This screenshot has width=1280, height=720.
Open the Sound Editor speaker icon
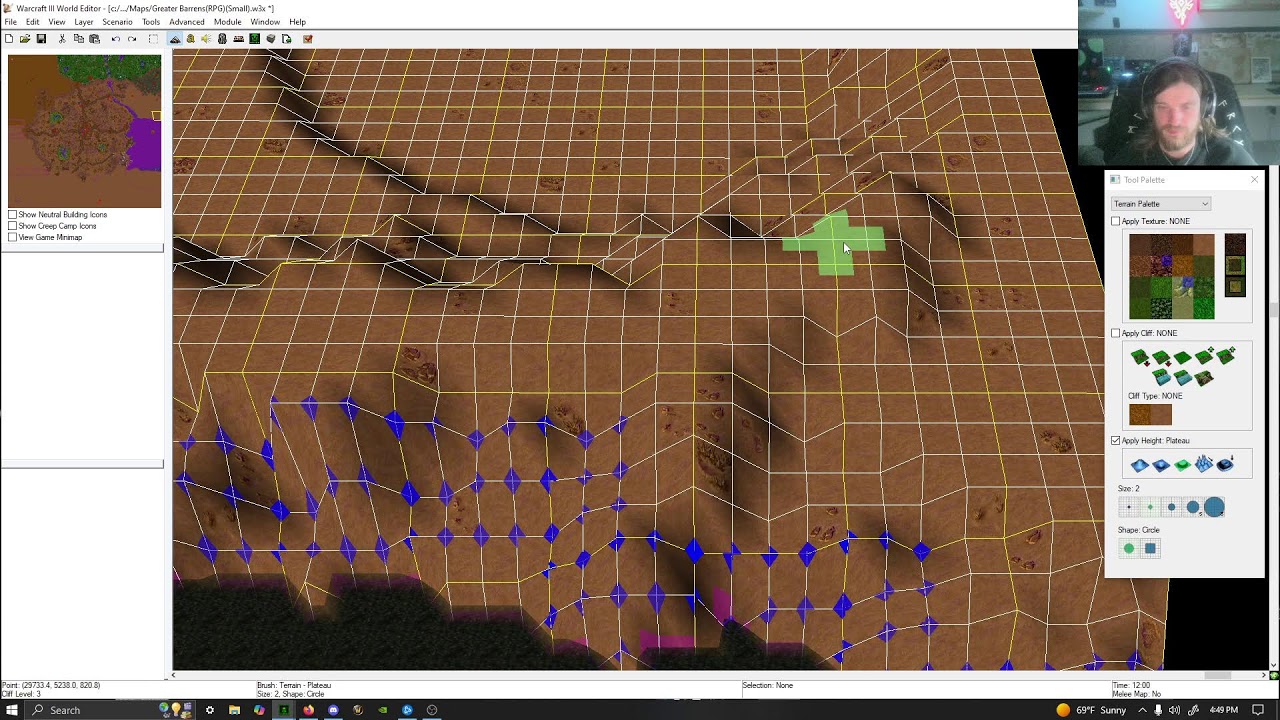[206, 39]
